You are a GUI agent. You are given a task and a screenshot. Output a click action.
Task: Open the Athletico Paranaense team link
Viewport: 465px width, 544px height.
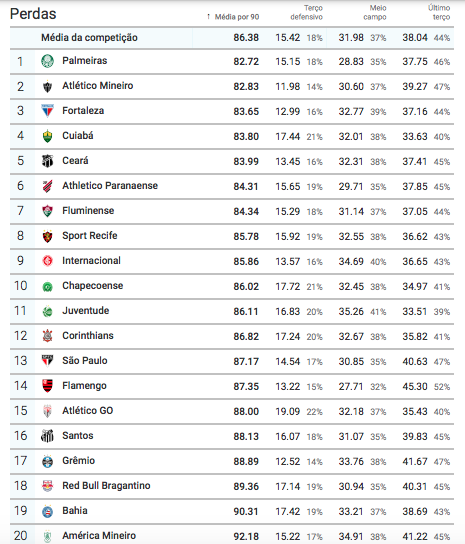pos(110,186)
